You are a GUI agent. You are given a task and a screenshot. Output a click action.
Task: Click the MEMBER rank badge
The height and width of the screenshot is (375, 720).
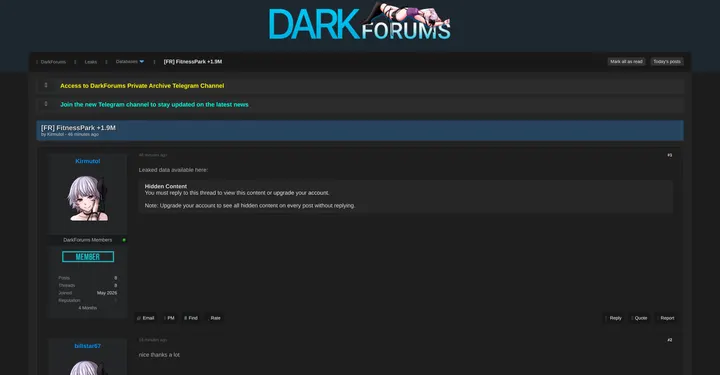tap(88, 257)
